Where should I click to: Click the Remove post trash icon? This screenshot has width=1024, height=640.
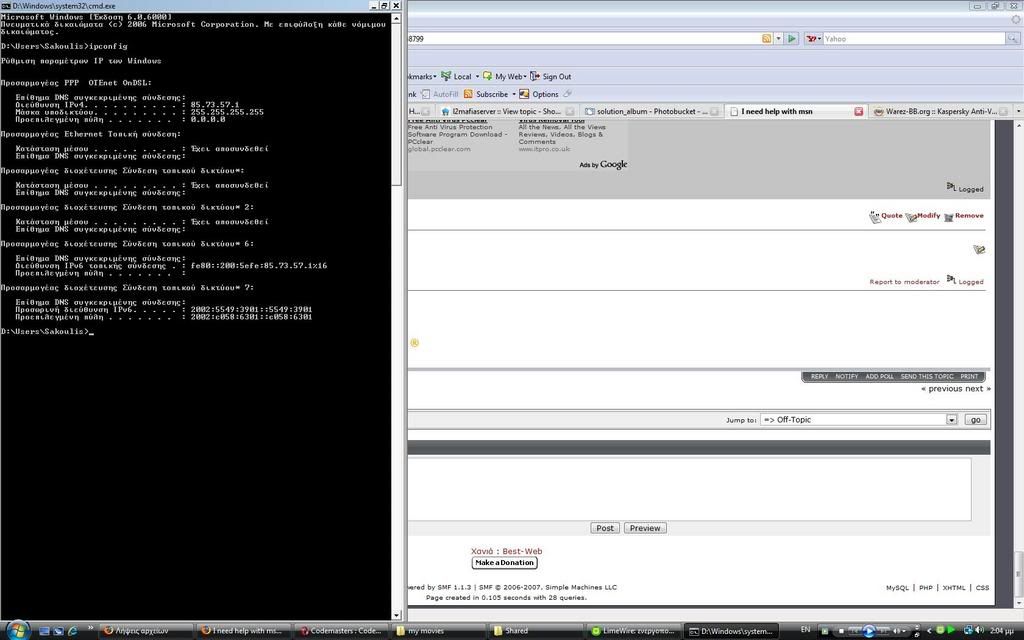(949, 216)
